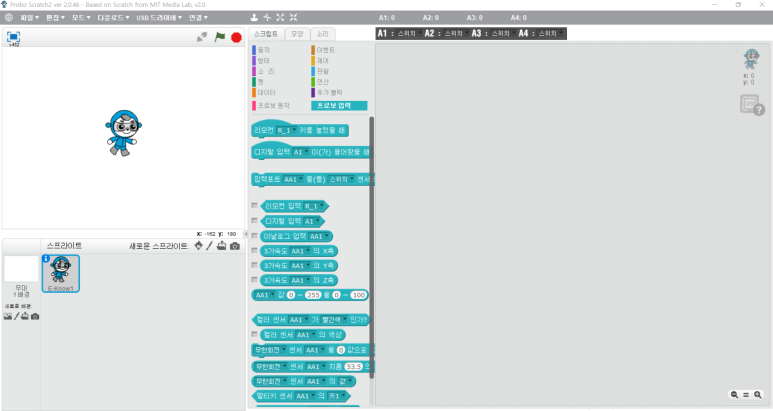Select the duplicate stamp tool

click(x=254, y=17)
